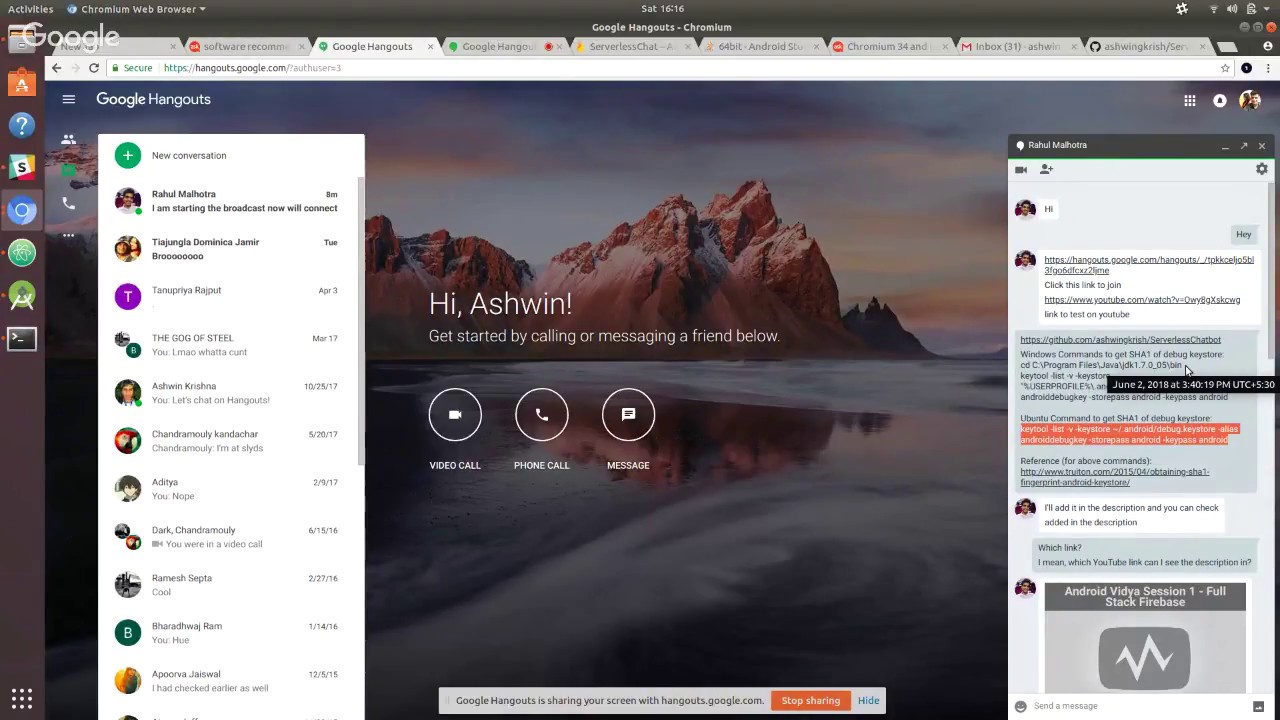The height and width of the screenshot is (720, 1280).
Task: Click the MESSAGE round button
Action: pyautogui.click(x=628, y=415)
